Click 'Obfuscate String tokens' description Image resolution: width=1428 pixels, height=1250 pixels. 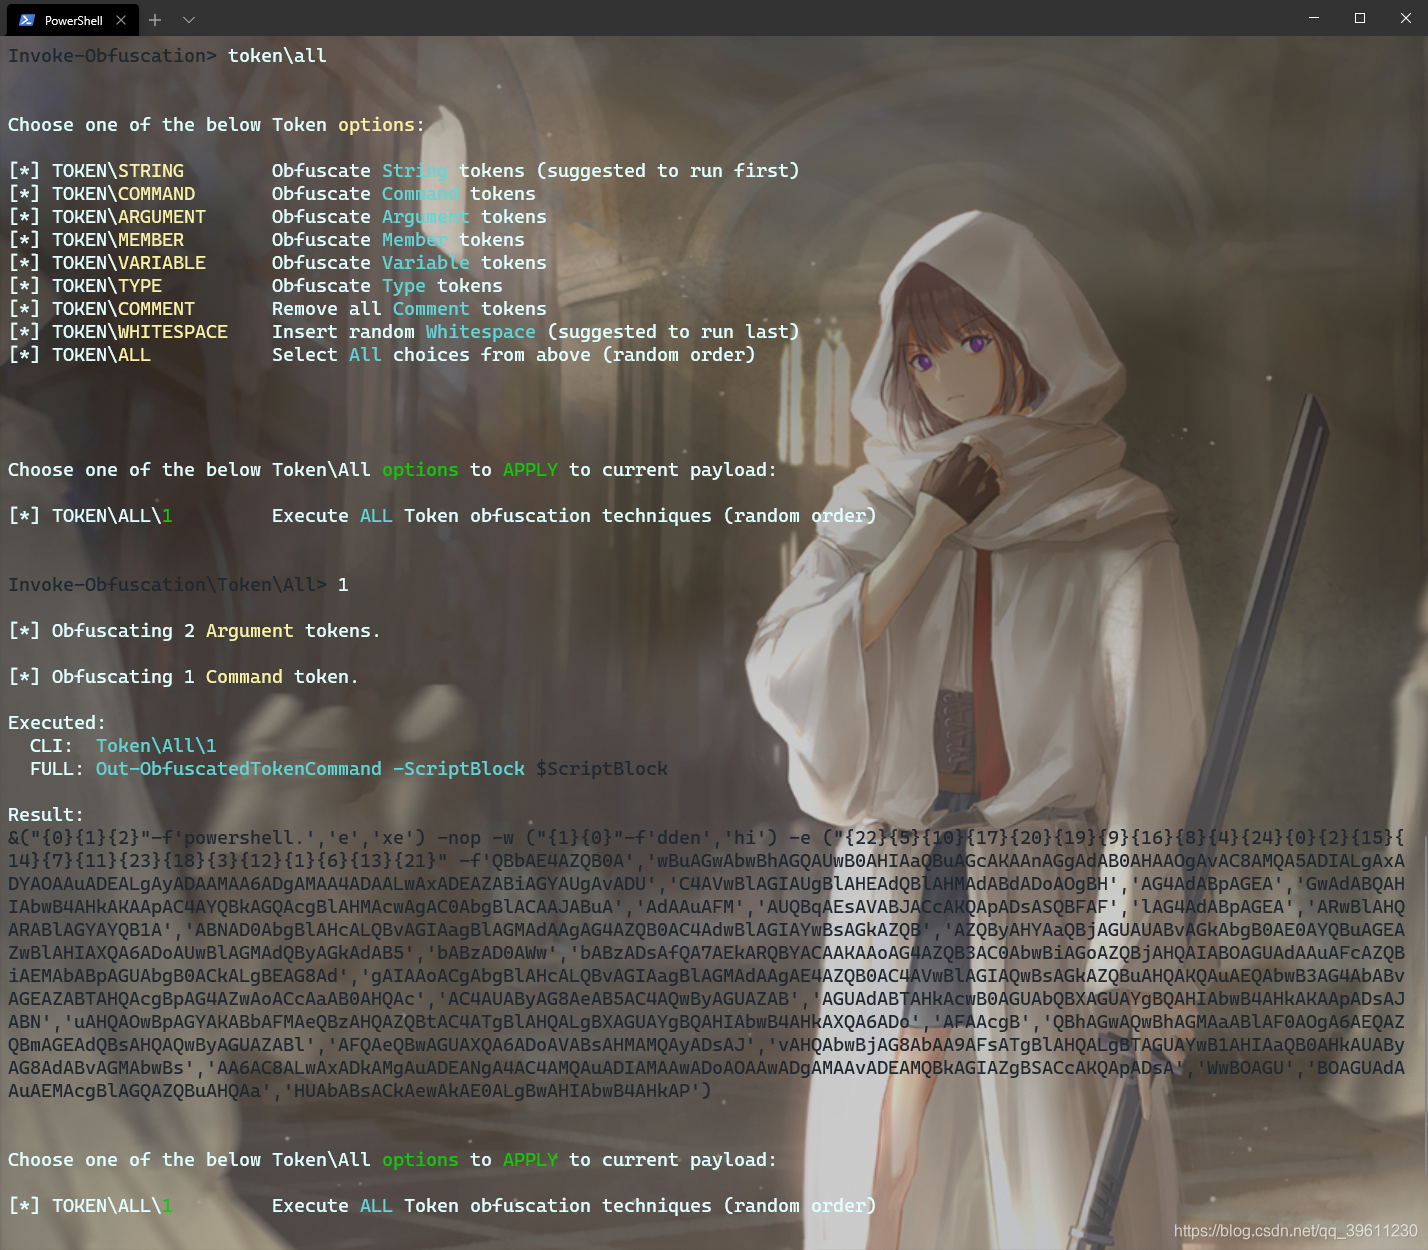[398, 171]
